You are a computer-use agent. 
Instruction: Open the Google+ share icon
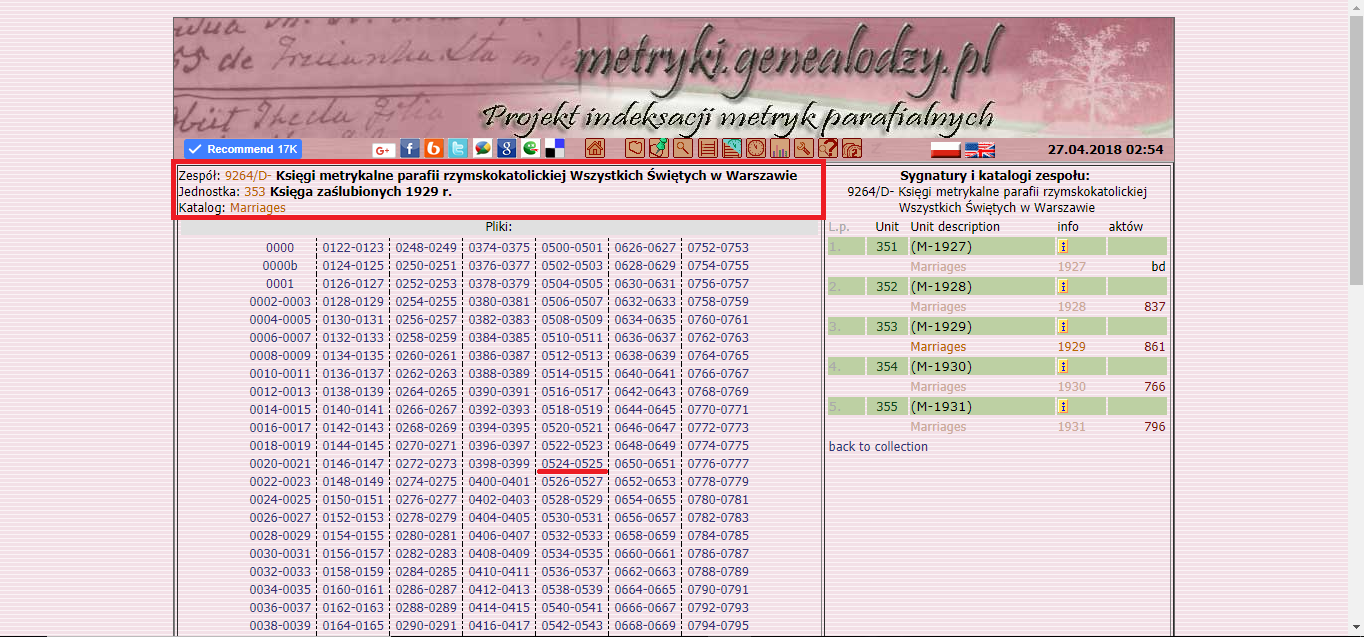click(x=383, y=148)
